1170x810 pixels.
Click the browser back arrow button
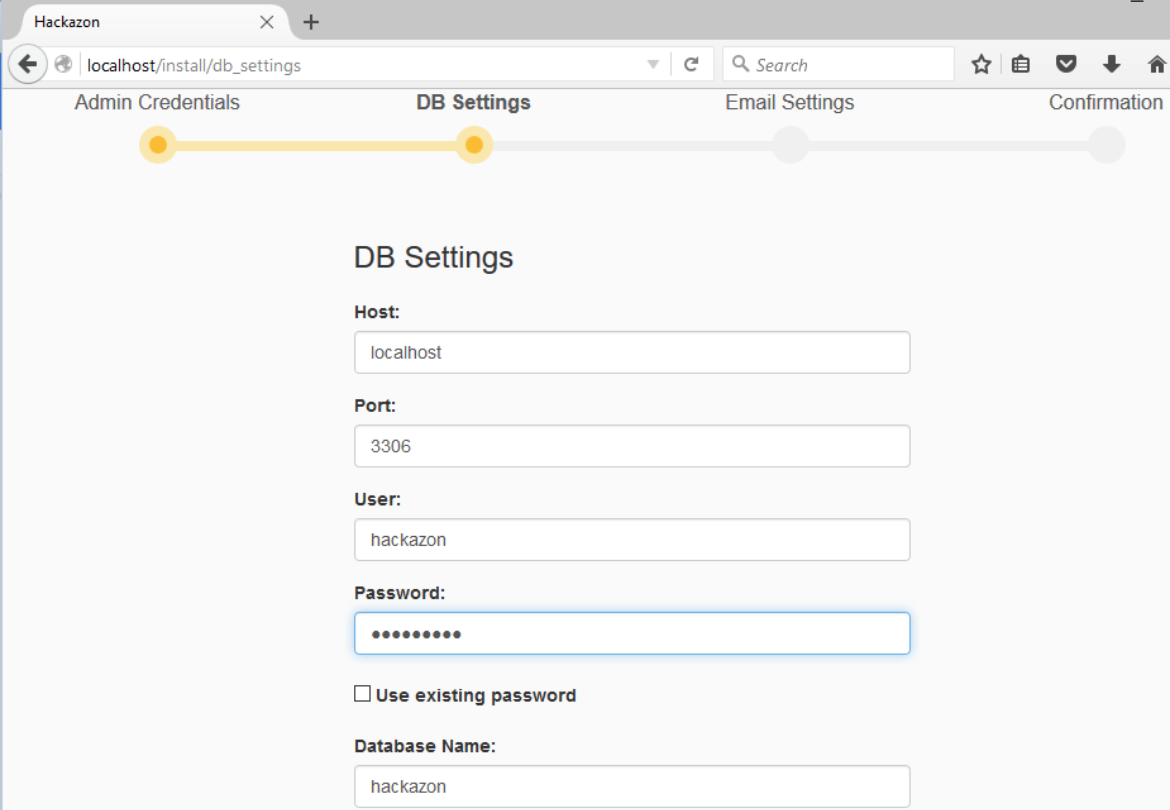(28, 64)
